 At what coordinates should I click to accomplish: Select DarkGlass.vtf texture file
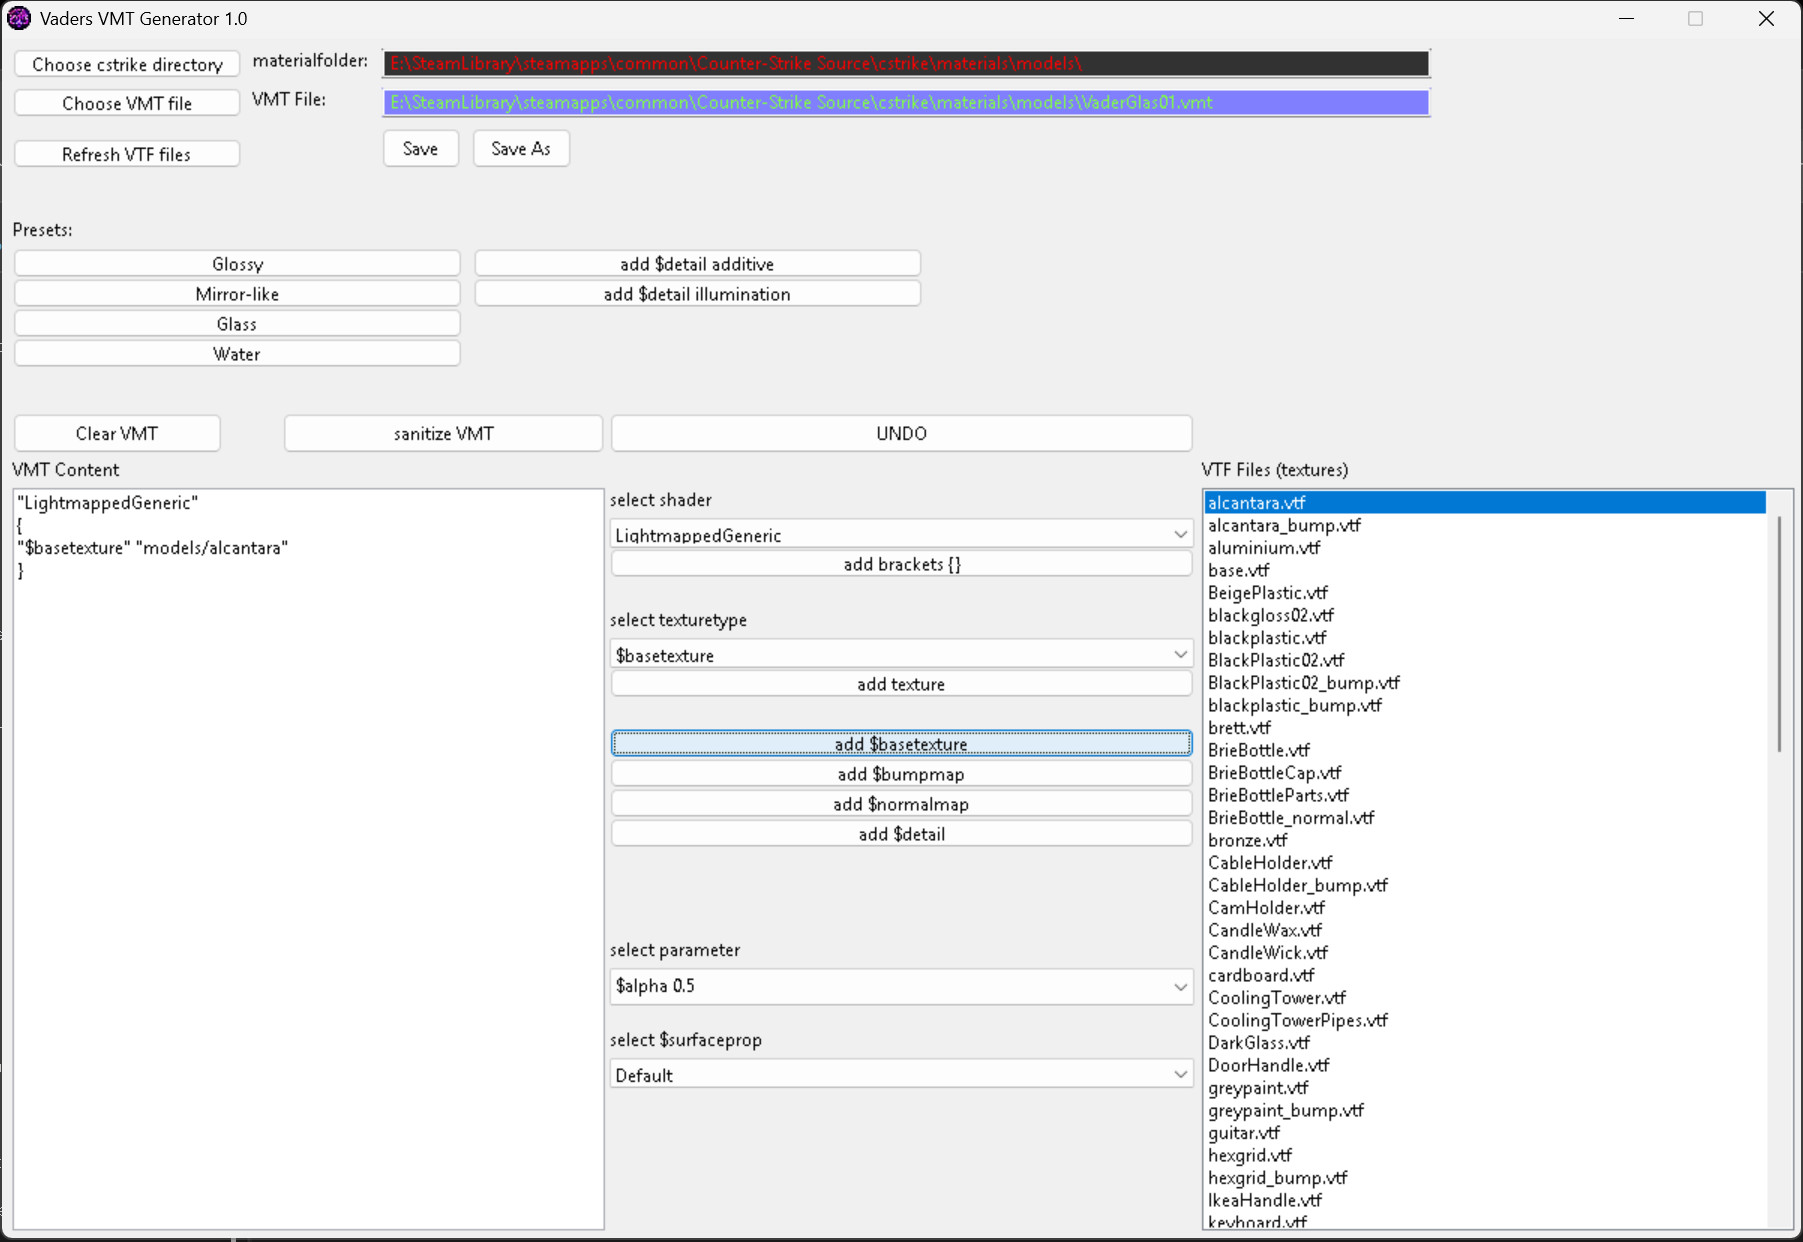[x=1484, y=1043]
